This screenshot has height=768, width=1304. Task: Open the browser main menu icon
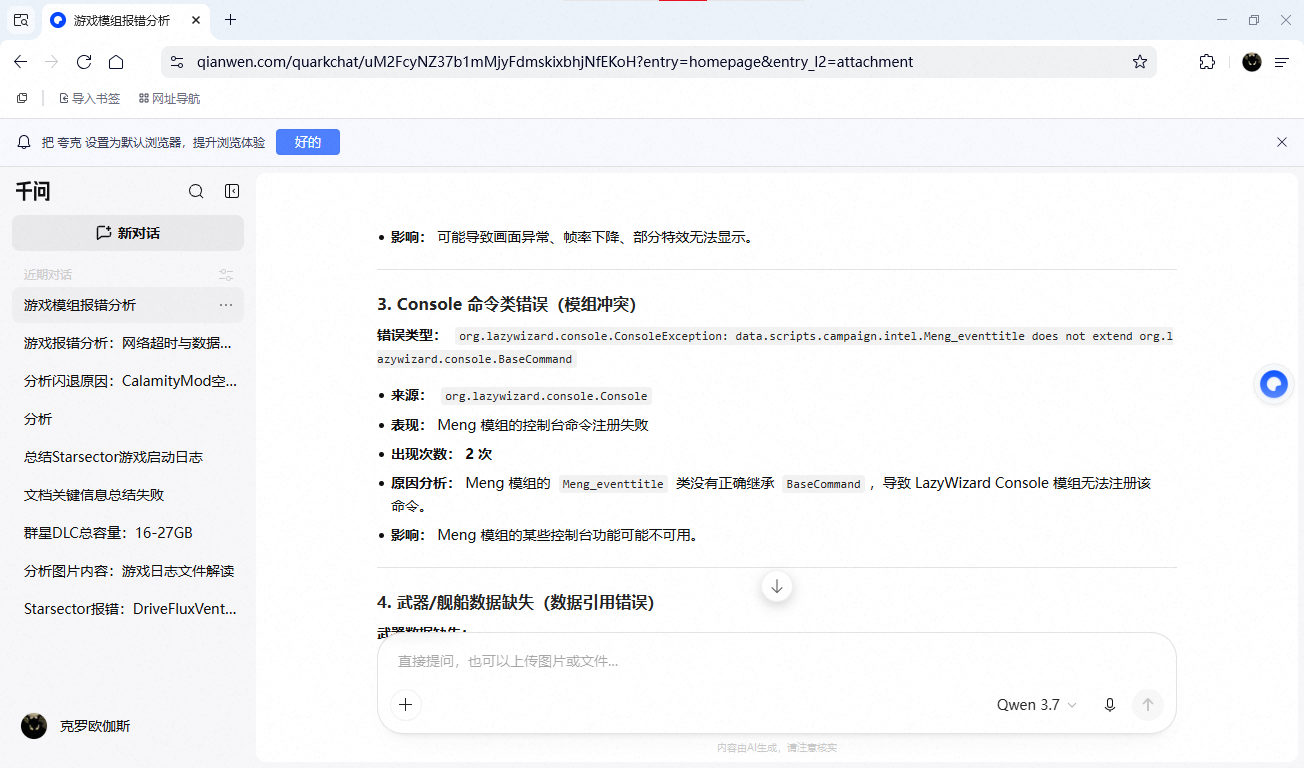1282,62
